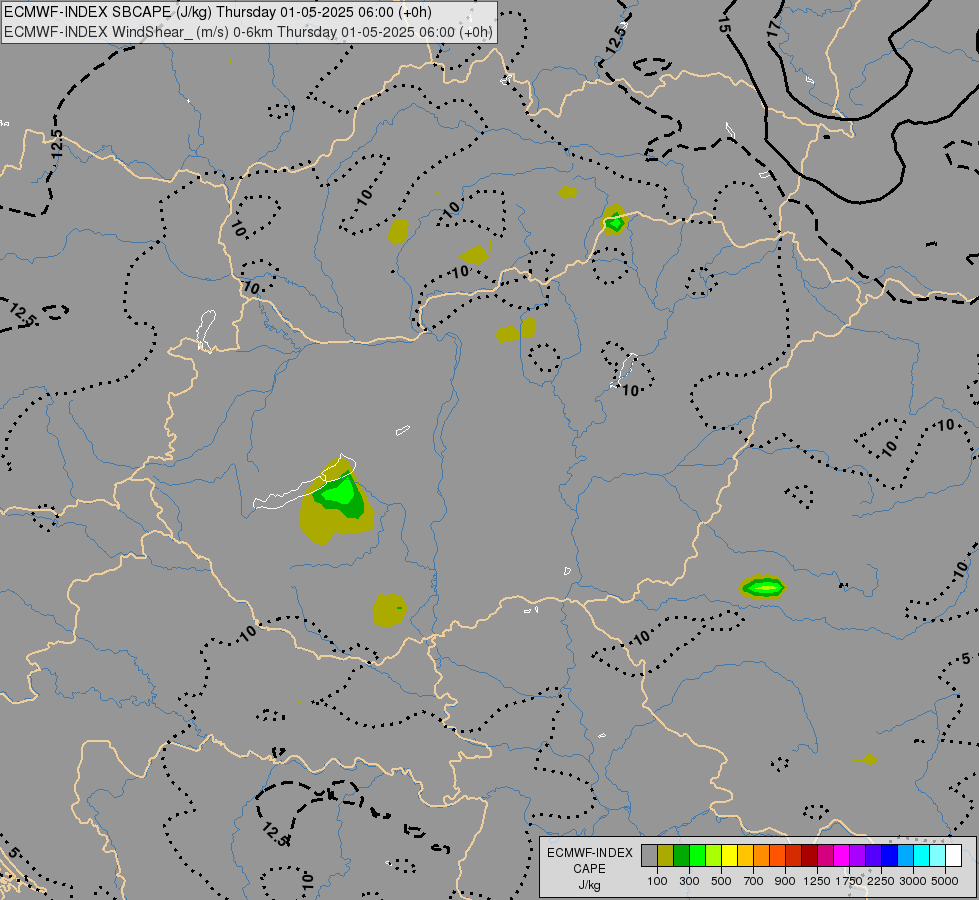Click the legend tick label 700

point(754,881)
